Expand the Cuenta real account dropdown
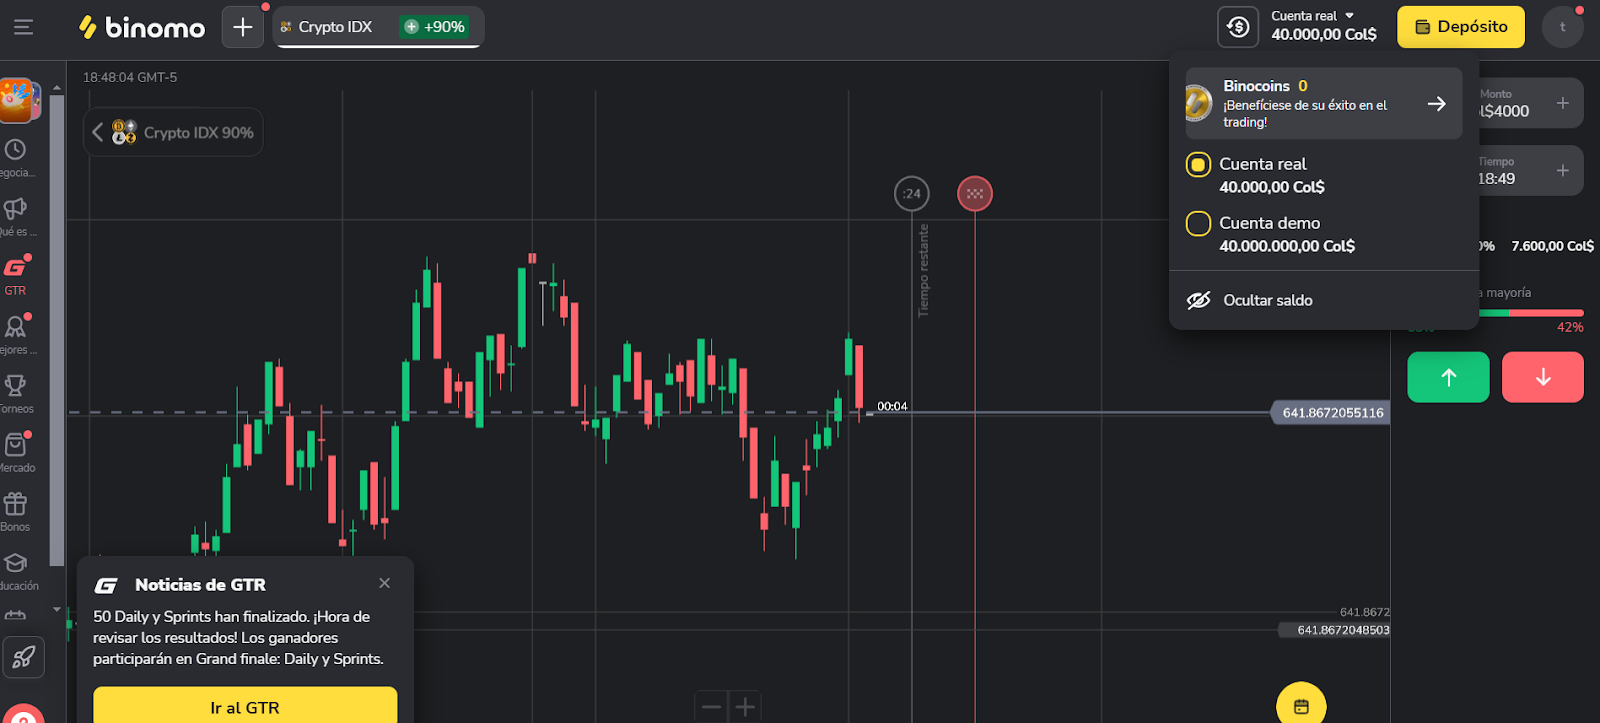The height and width of the screenshot is (723, 1600). point(1323,26)
